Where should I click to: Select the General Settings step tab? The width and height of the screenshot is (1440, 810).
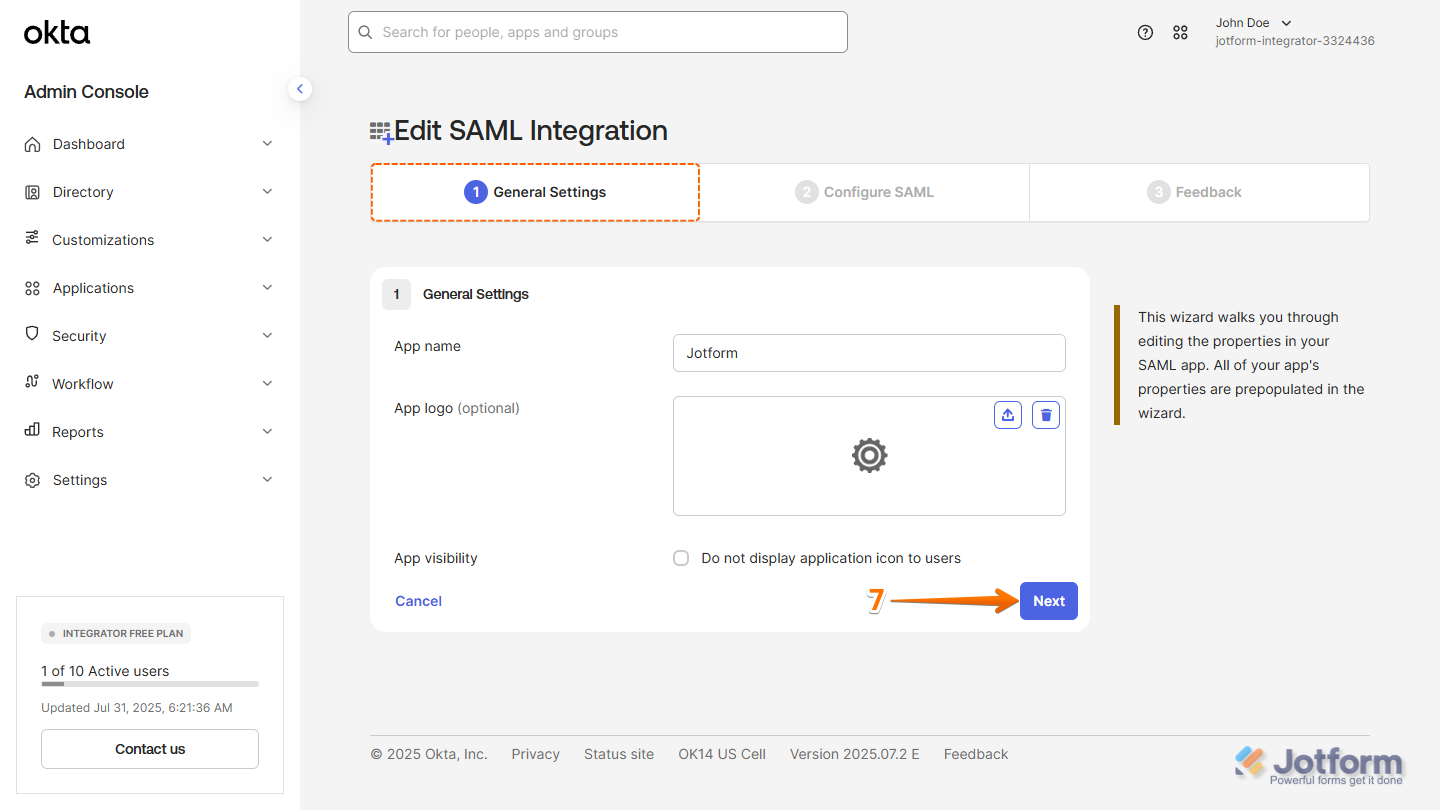(535, 192)
